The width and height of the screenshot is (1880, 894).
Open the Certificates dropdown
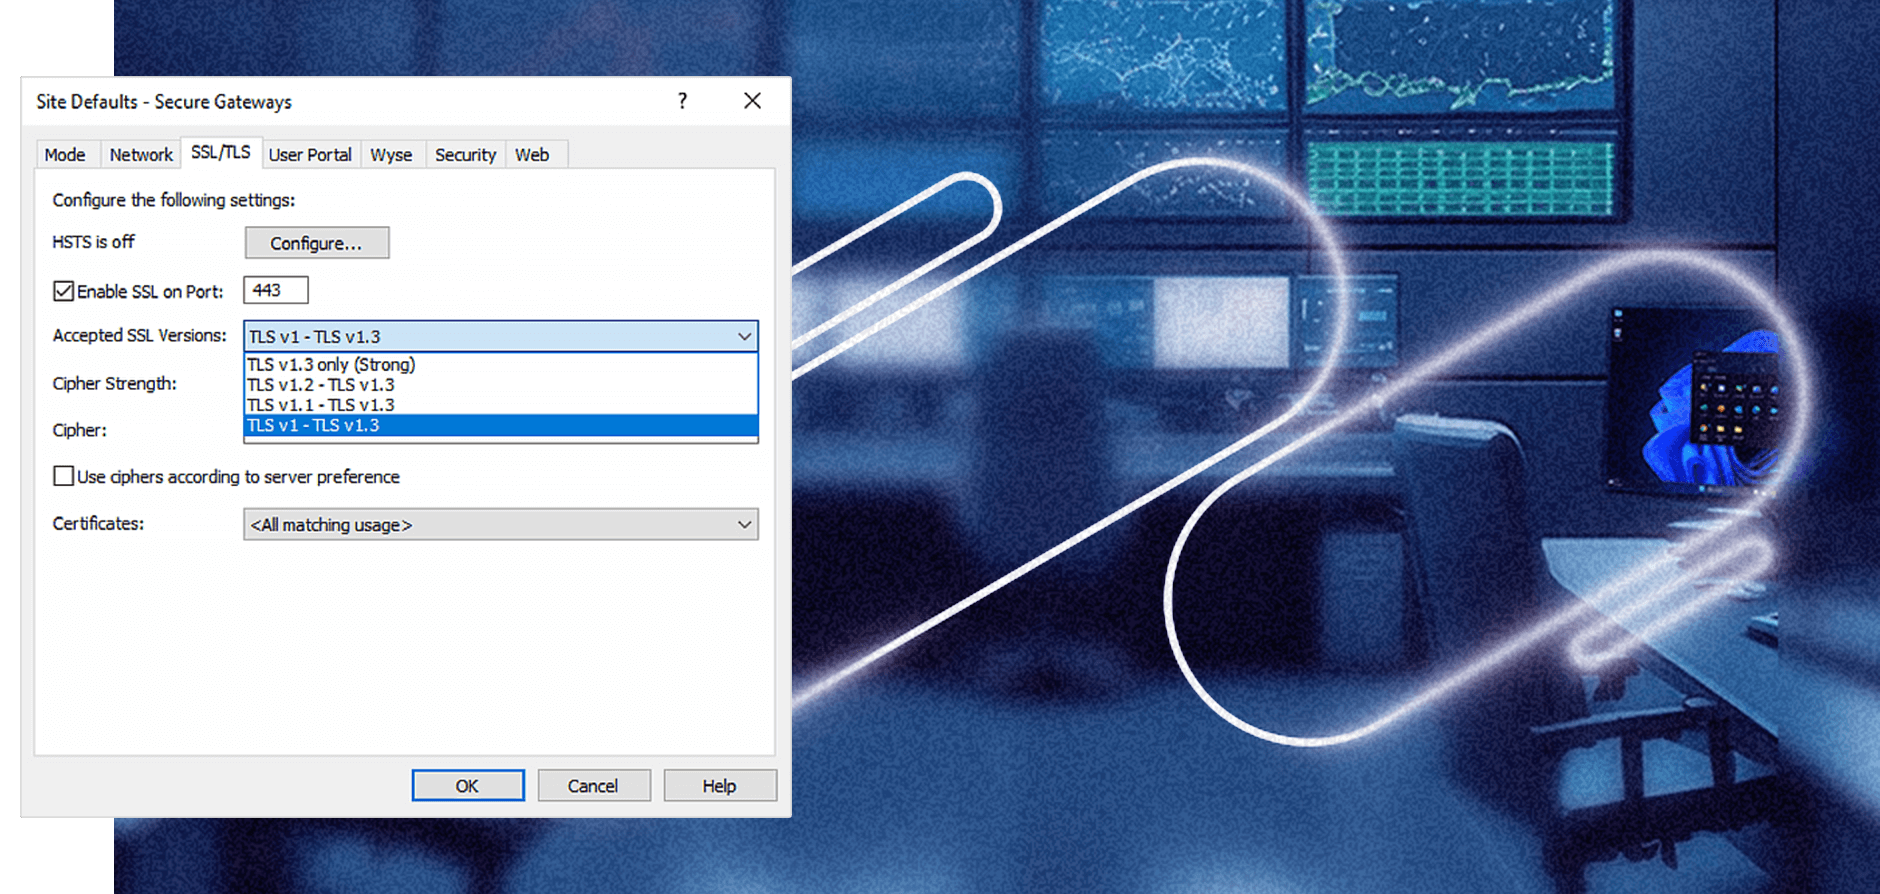point(501,524)
